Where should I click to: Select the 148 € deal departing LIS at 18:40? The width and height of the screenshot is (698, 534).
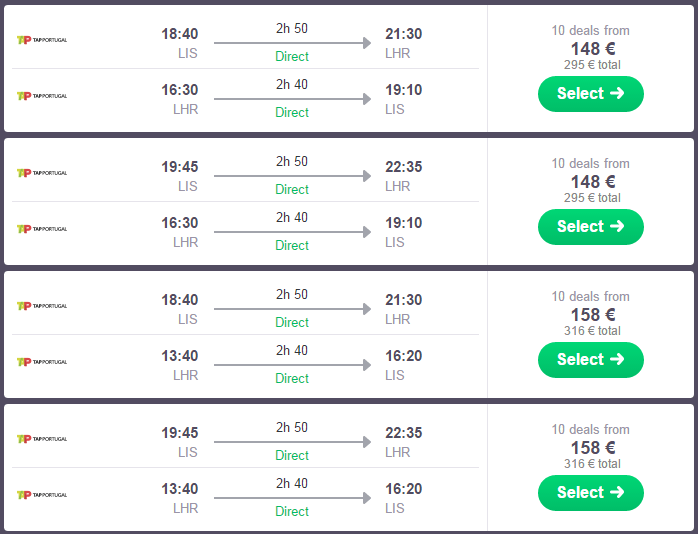(590, 94)
